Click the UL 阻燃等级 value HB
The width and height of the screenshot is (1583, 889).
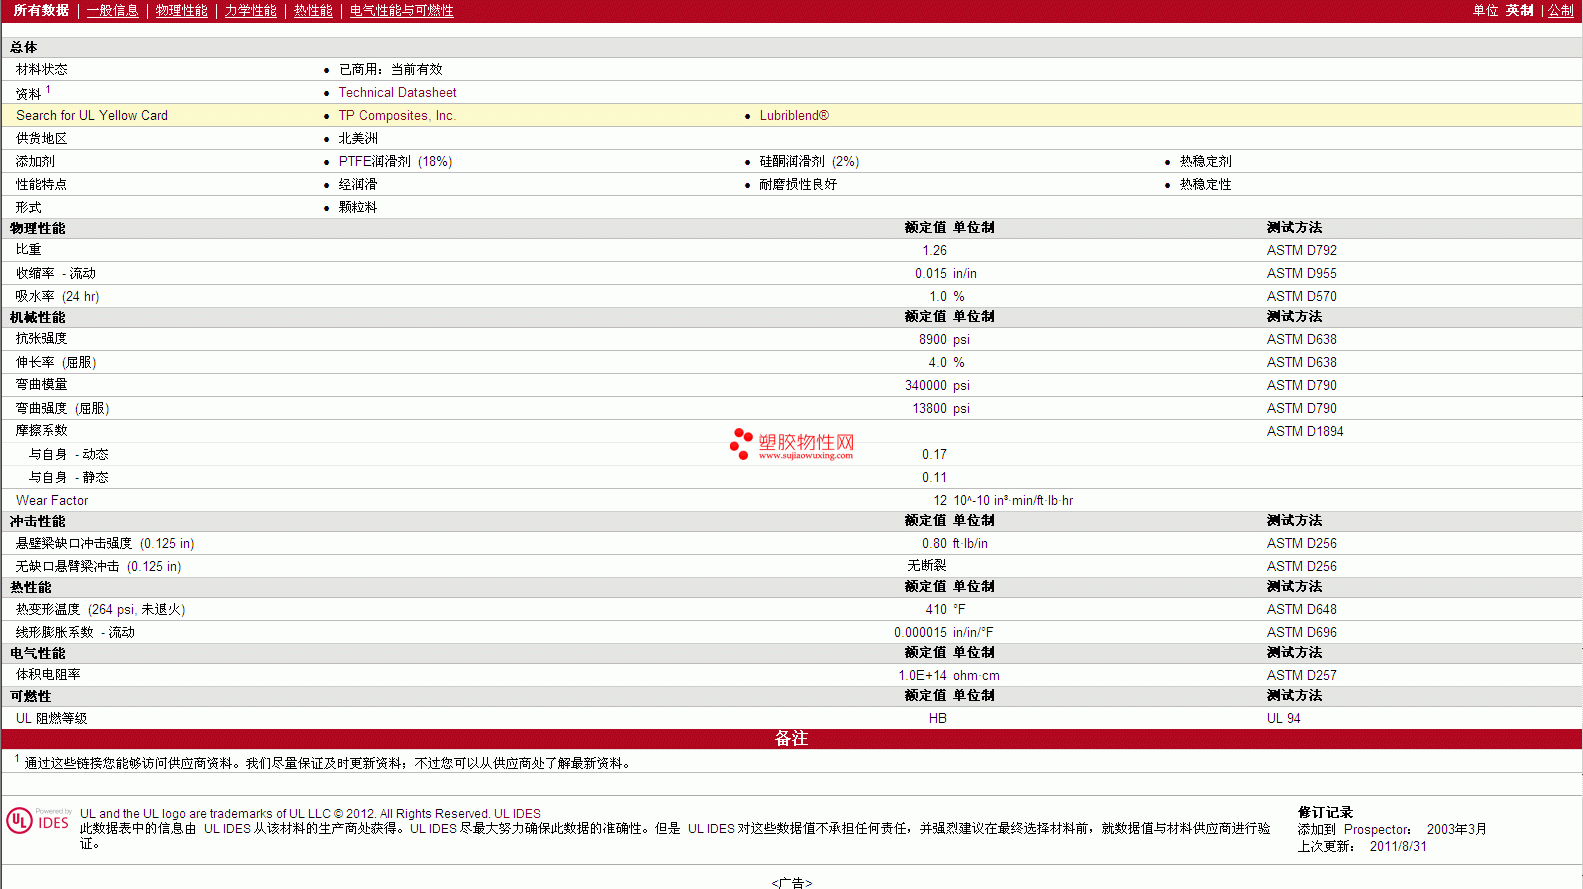click(937, 719)
